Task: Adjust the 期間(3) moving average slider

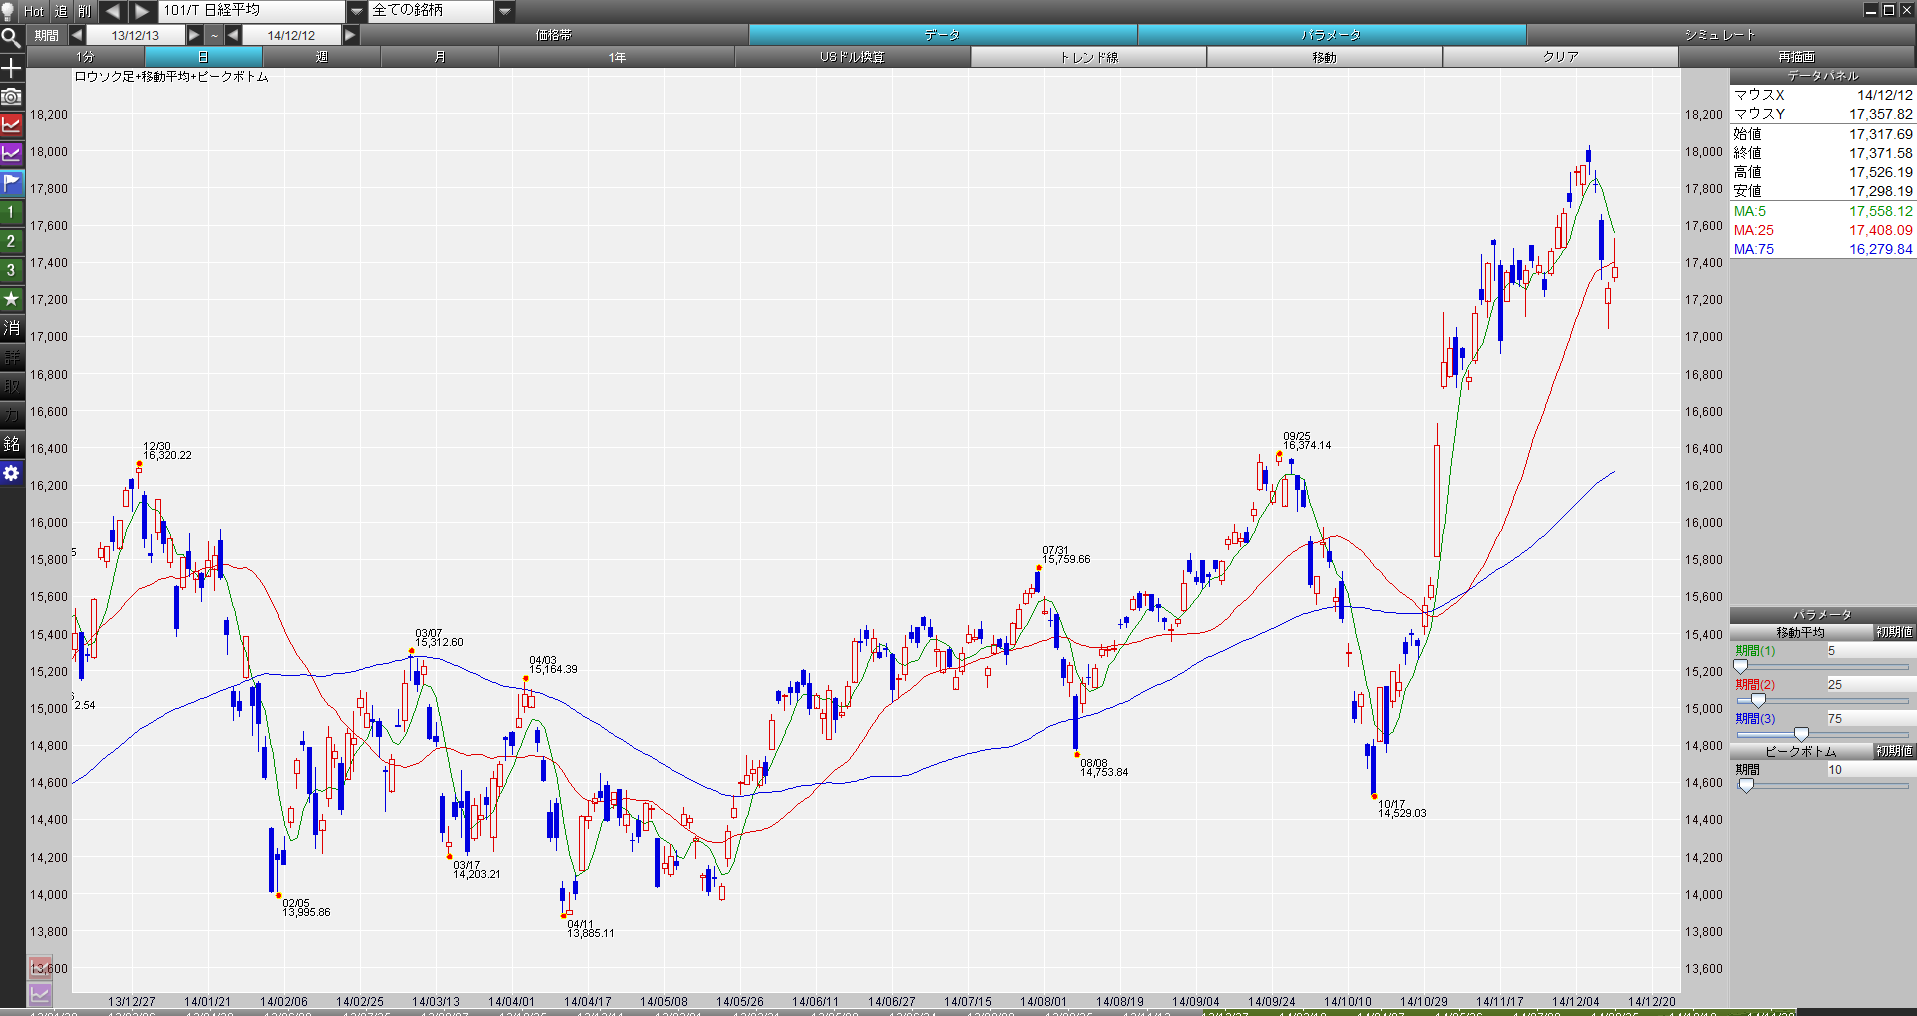Action: coord(1801,734)
